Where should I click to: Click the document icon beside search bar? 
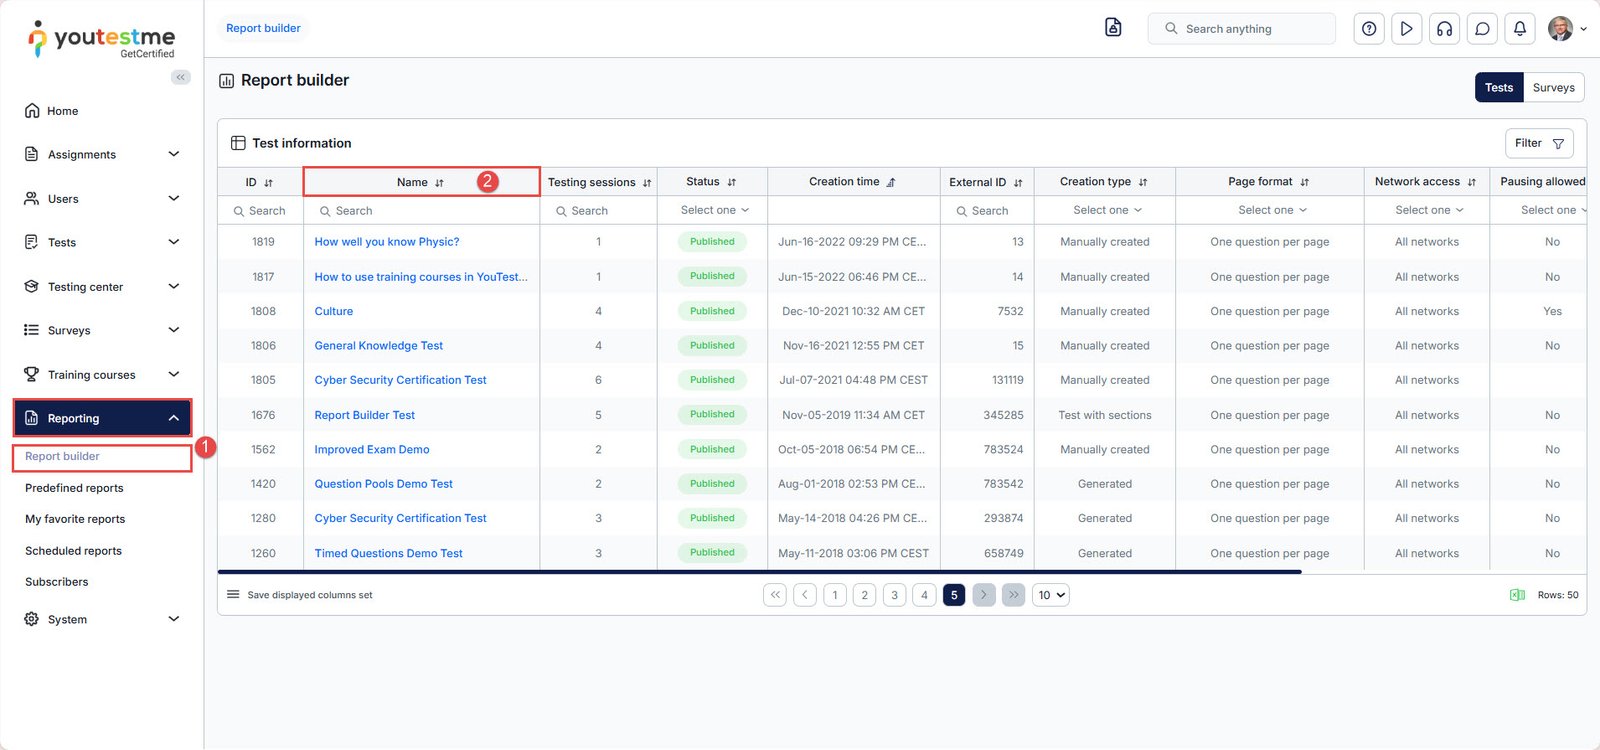coord(1113,28)
